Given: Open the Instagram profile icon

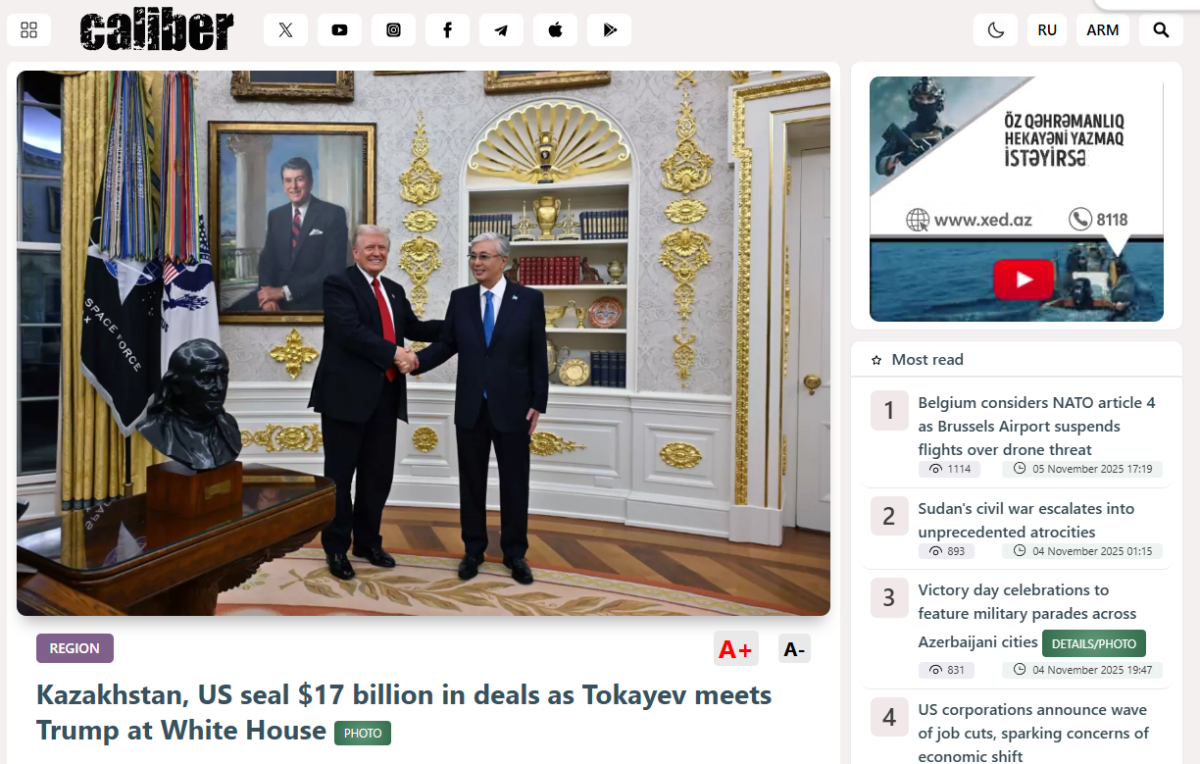Looking at the screenshot, I should (x=394, y=30).
